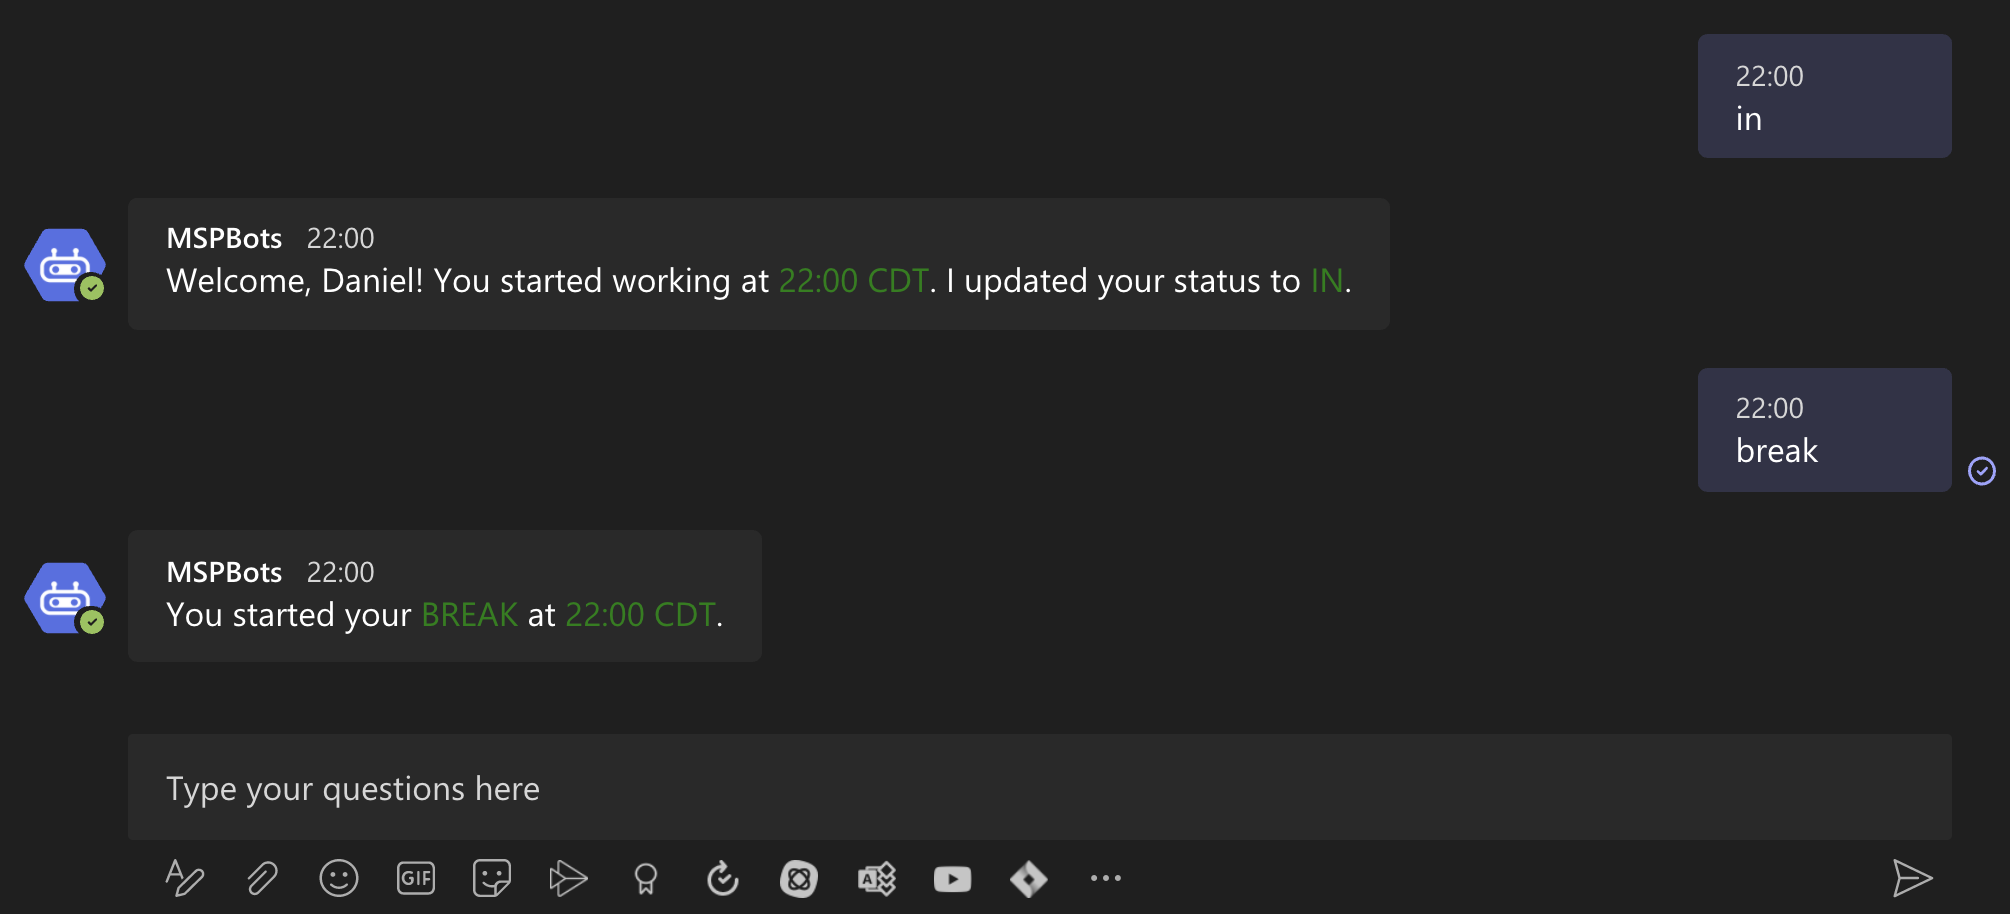Click the rounded atom-style app icon
The height and width of the screenshot is (914, 2010).
point(799,878)
